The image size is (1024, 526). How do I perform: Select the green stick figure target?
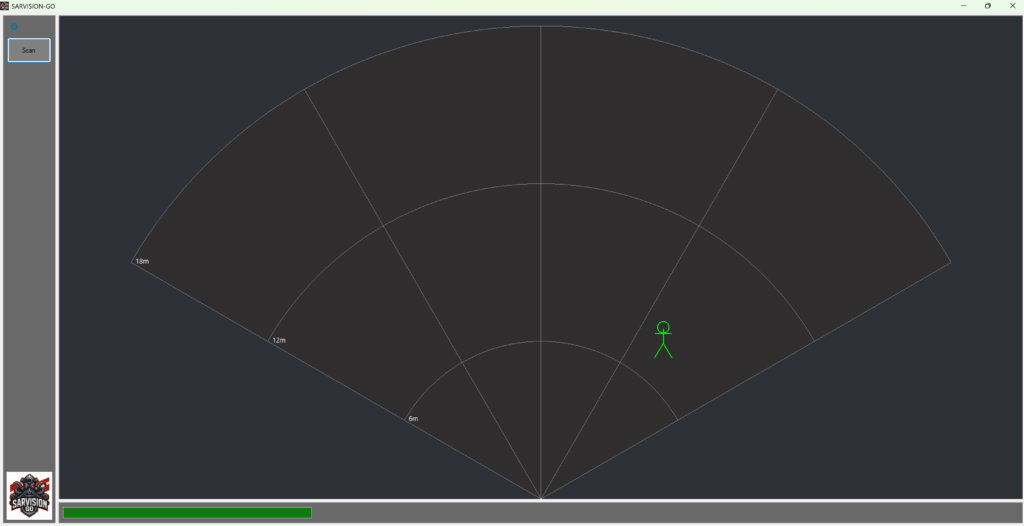(x=663, y=340)
